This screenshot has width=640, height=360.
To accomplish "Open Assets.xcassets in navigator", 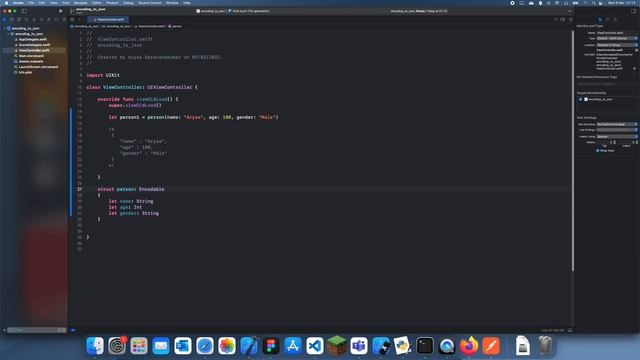I will (x=31, y=61).
